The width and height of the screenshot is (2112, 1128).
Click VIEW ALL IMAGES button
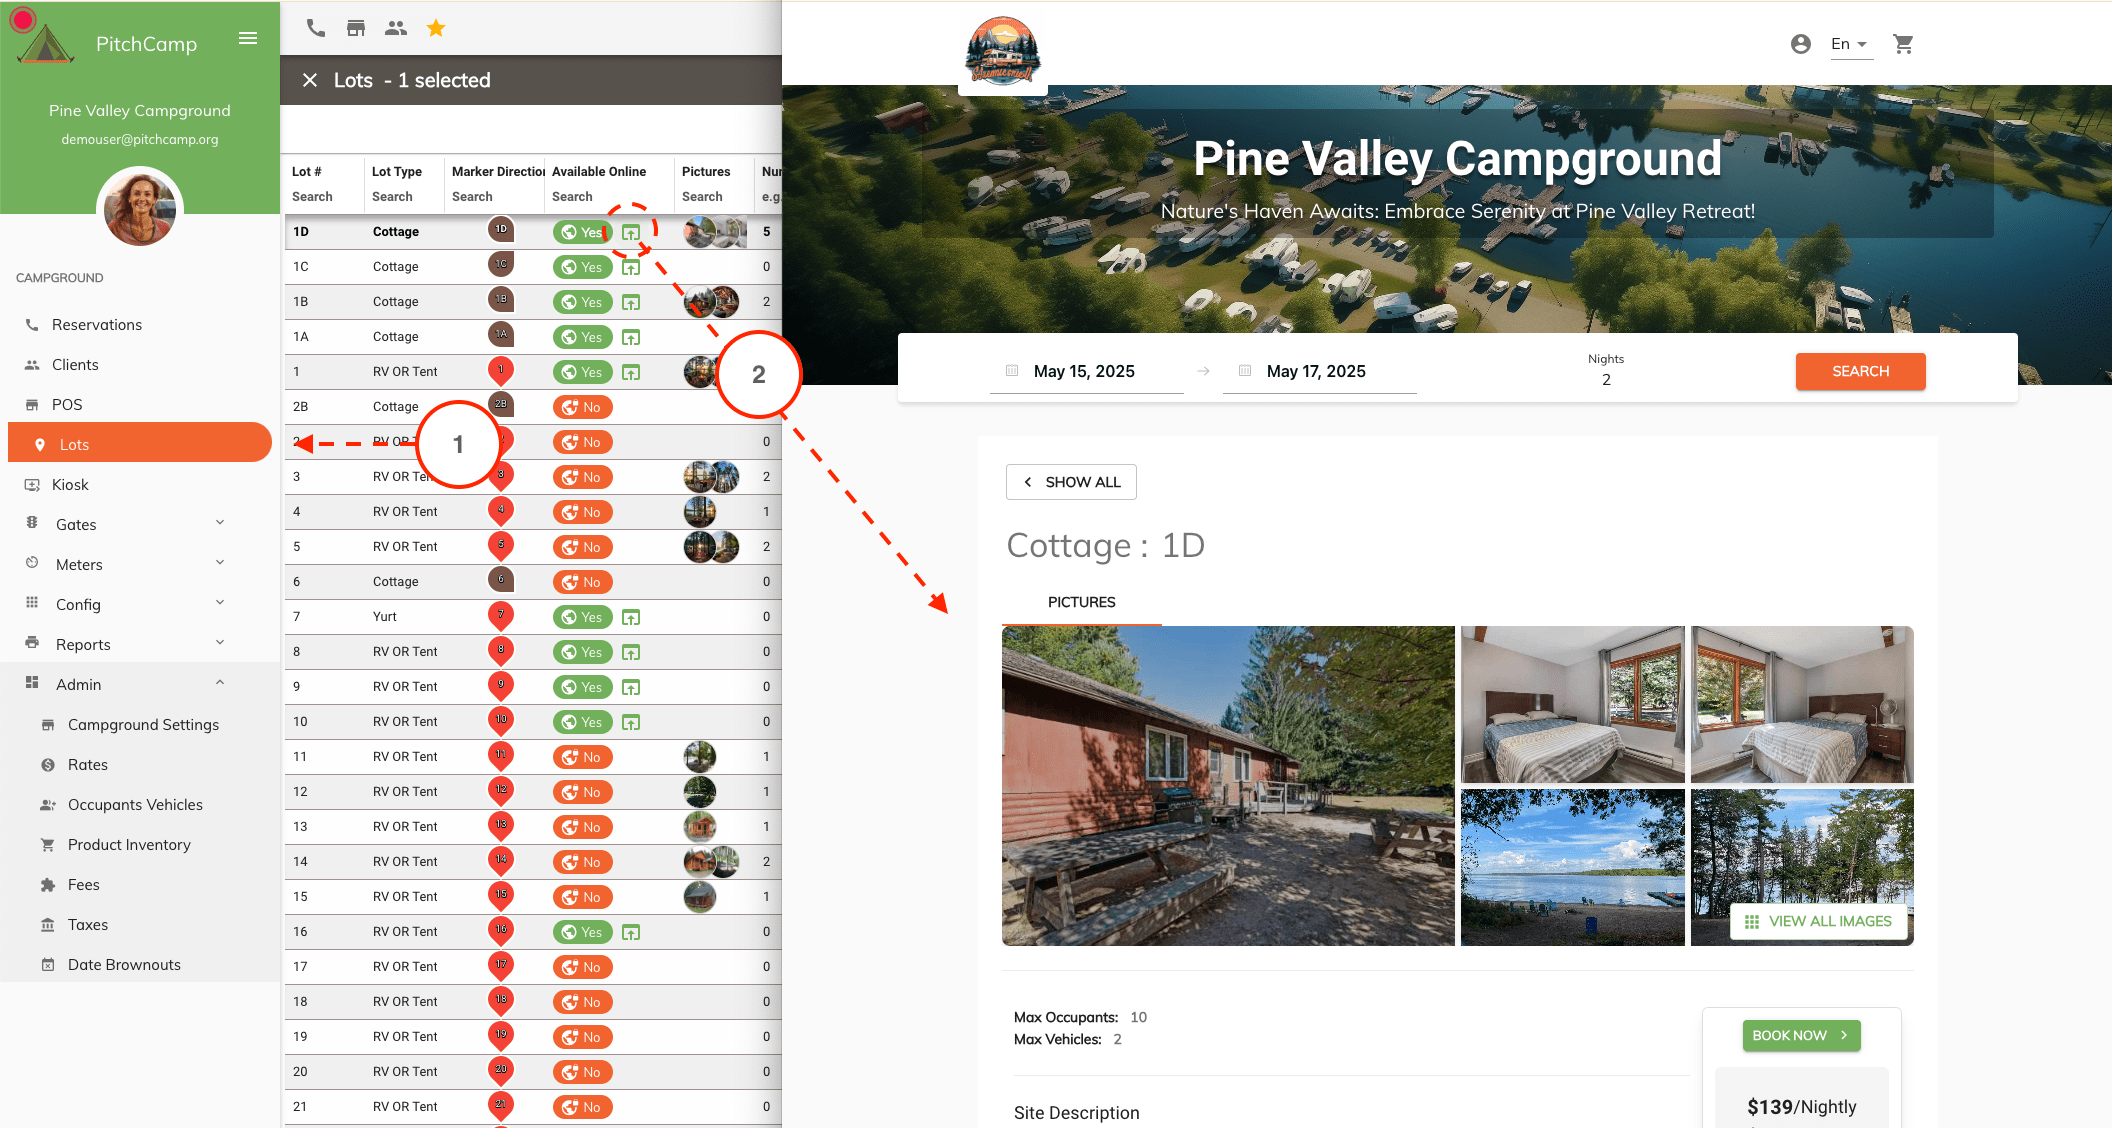pos(1819,921)
